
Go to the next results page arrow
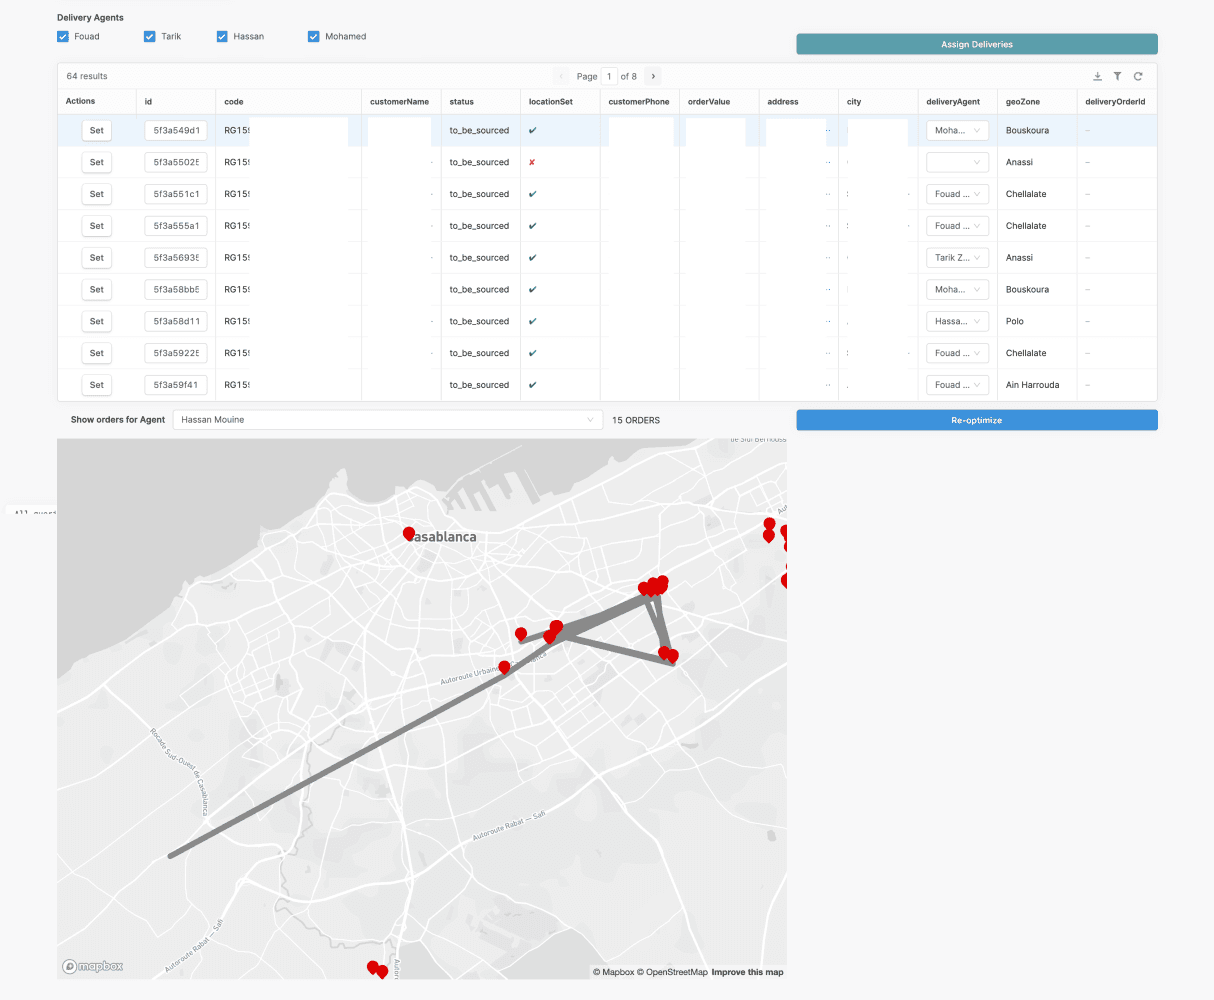tap(653, 76)
